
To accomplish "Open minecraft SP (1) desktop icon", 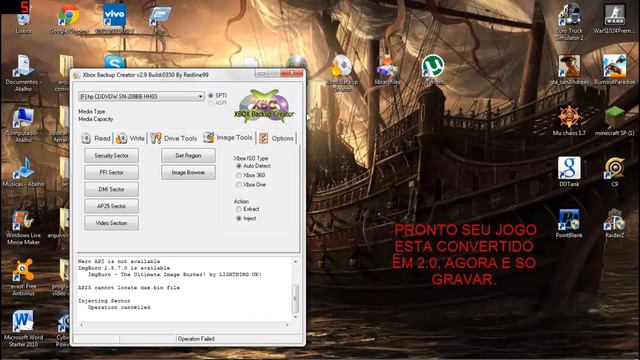I will (614, 120).
